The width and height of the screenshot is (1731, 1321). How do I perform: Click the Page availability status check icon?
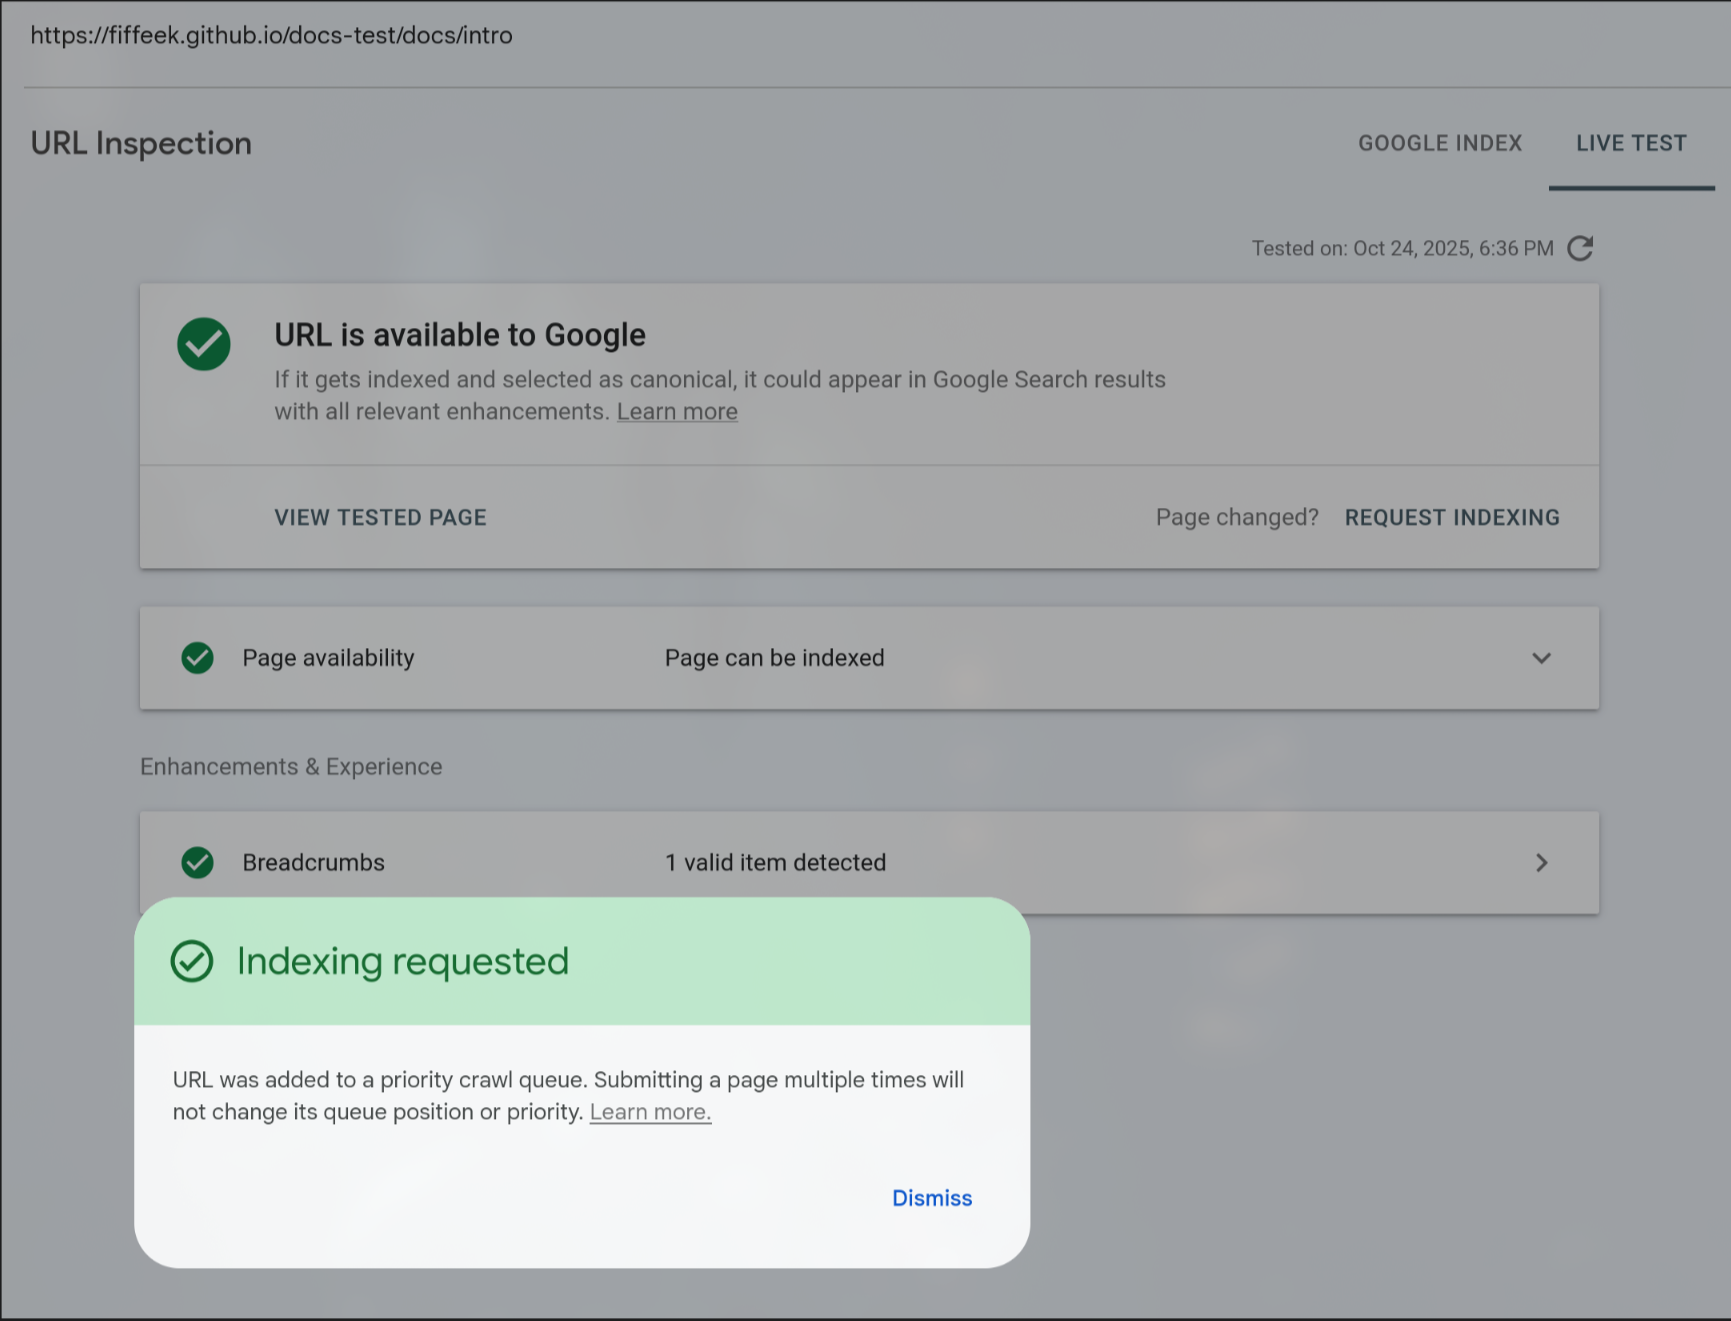coord(197,658)
